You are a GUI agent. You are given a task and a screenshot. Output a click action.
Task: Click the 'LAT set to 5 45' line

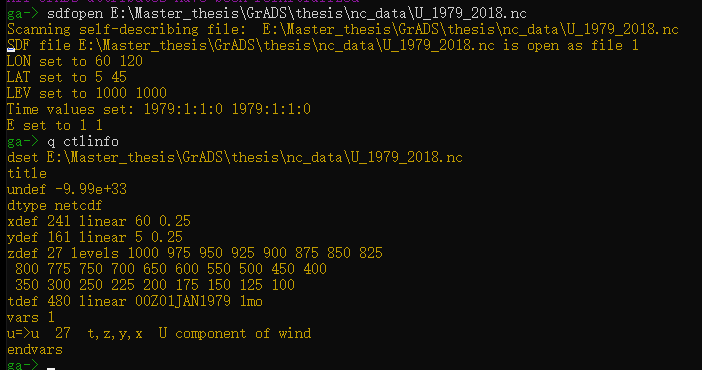(67, 77)
